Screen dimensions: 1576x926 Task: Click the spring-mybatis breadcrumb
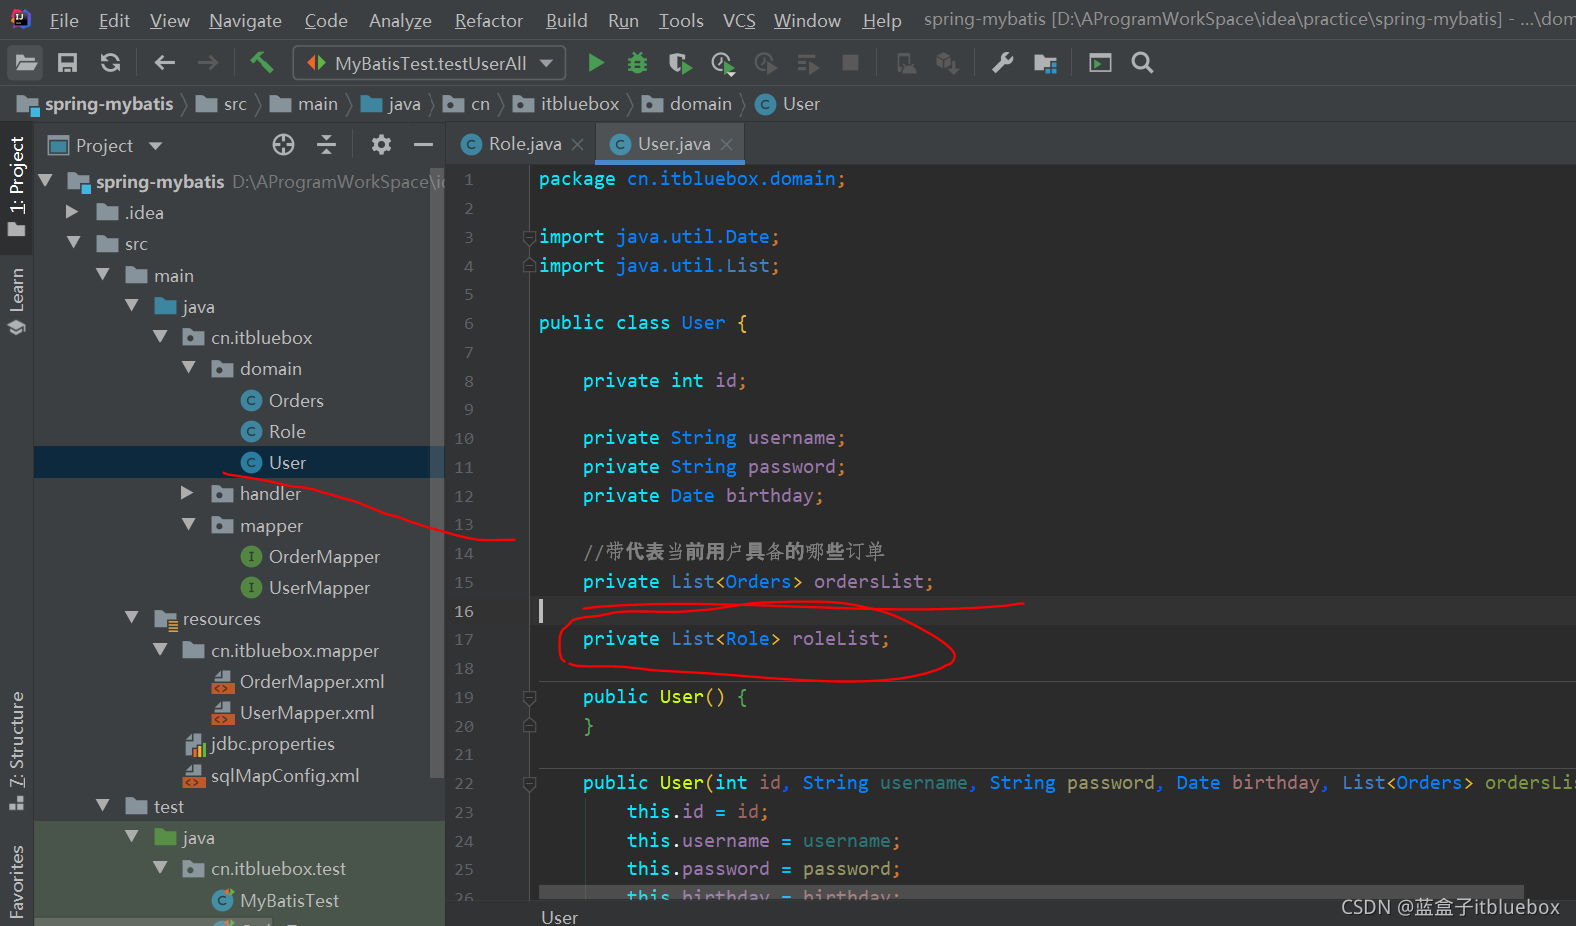coord(96,104)
